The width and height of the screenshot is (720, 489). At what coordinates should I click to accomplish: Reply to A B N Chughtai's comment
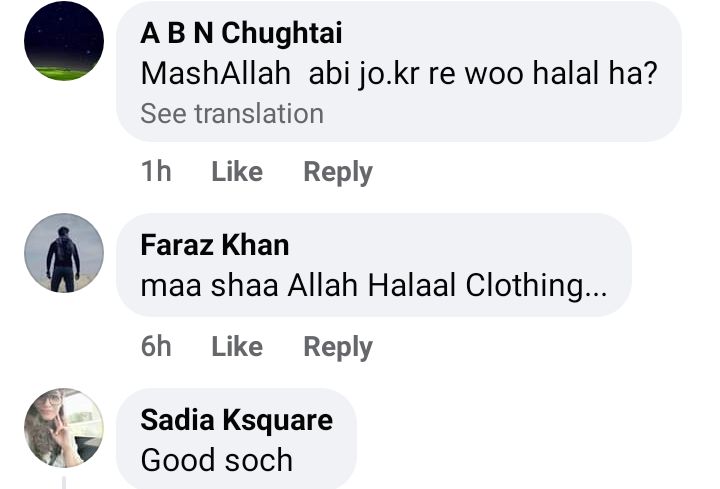pyautogui.click(x=338, y=172)
